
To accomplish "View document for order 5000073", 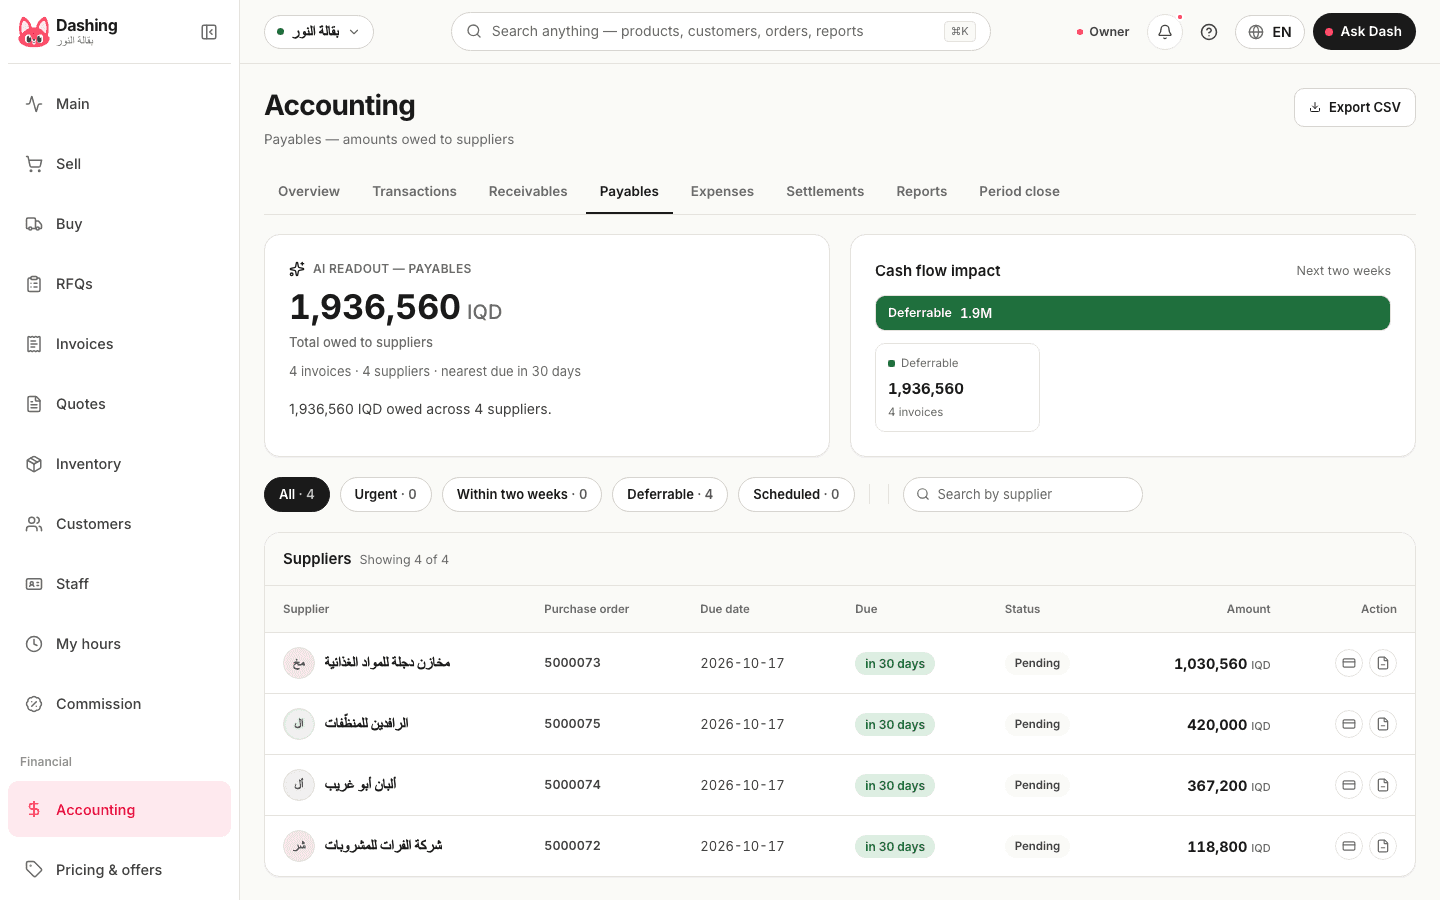I will click(x=1383, y=663).
